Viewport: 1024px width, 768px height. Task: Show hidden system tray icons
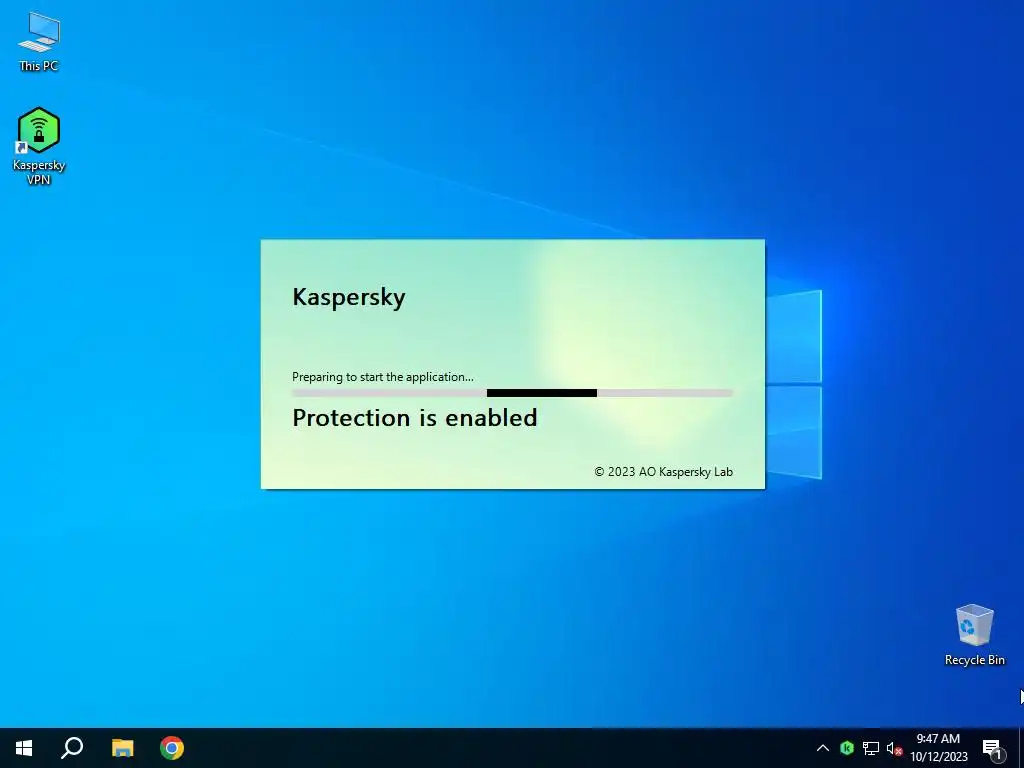(823, 748)
